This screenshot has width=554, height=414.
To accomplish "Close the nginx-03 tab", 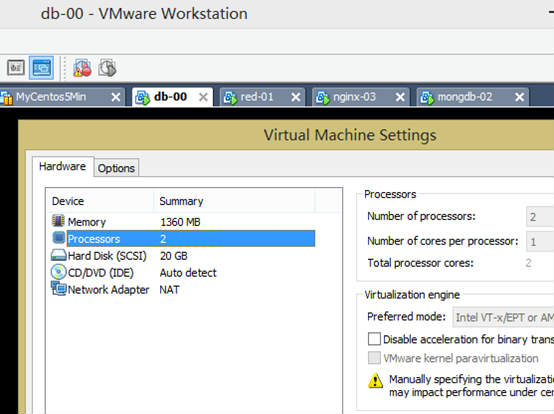I will [400, 97].
